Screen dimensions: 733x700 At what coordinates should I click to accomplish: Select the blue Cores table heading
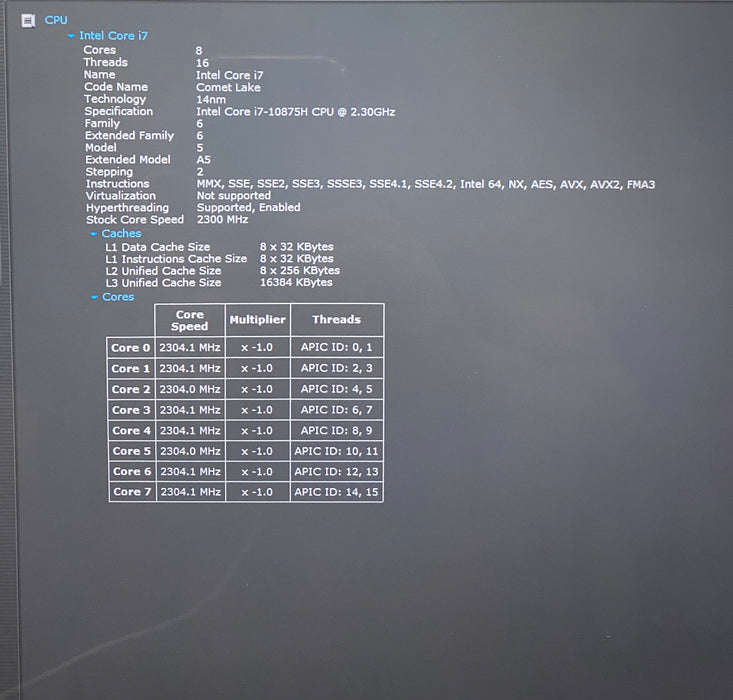coord(118,297)
